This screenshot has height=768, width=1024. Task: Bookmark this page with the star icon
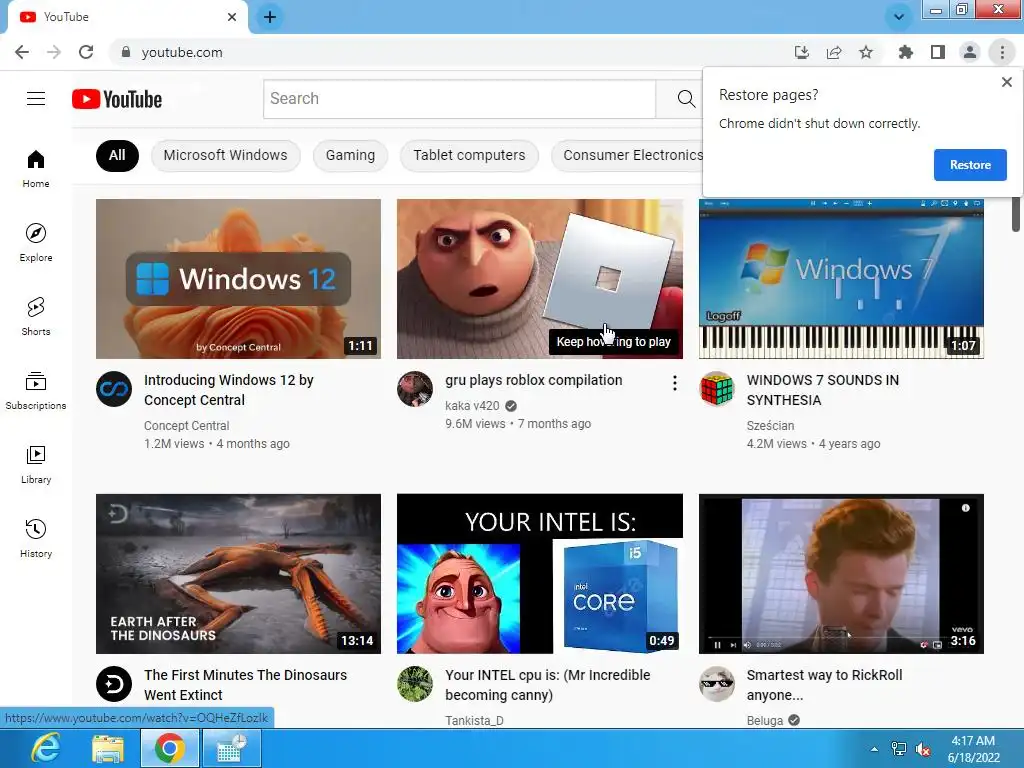(866, 52)
